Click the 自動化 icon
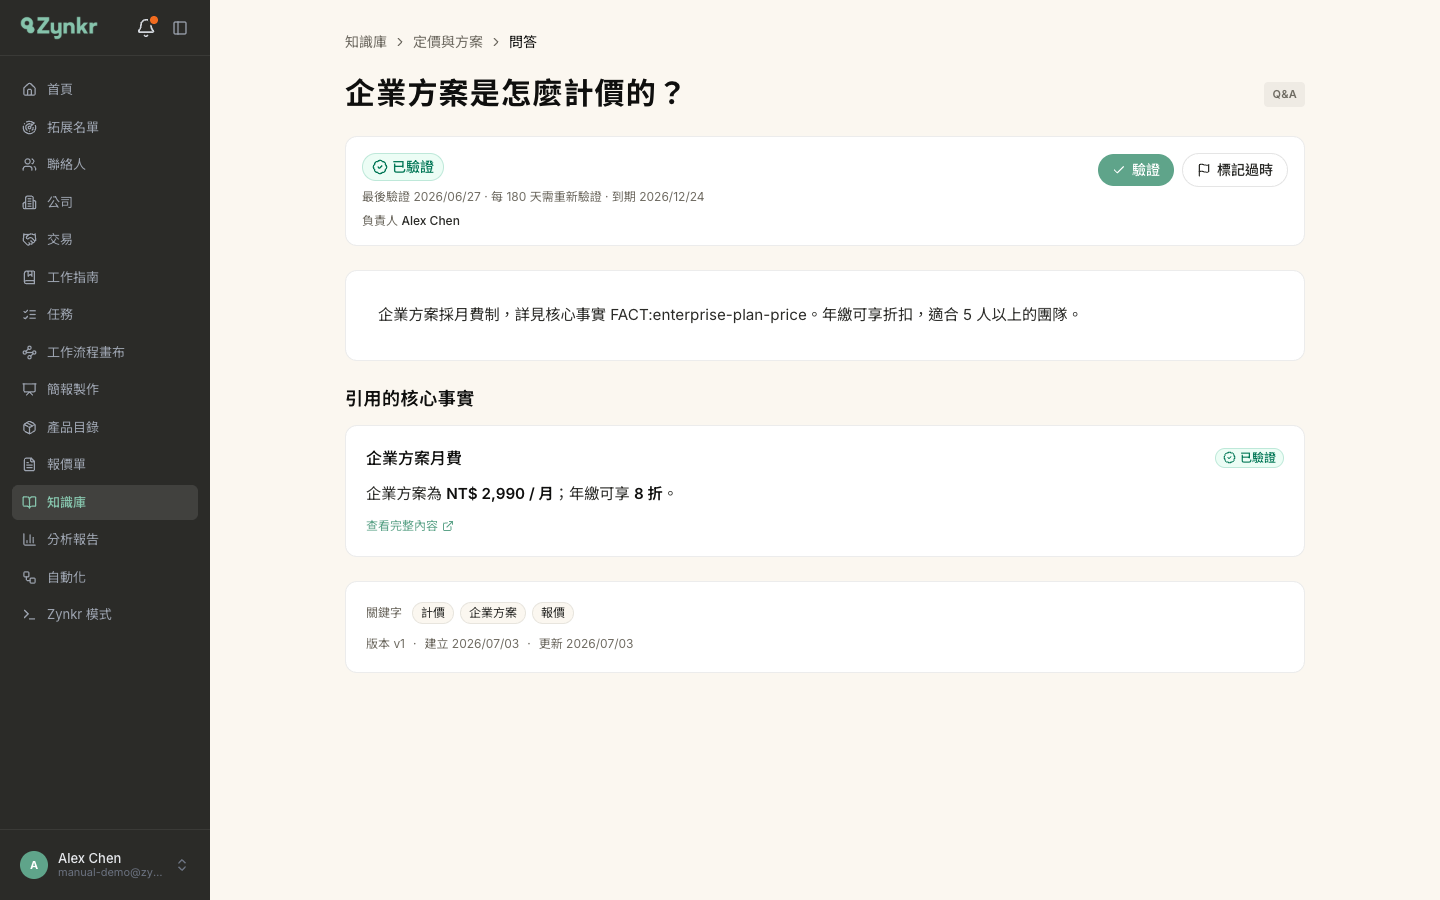The height and width of the screenshot is (900, 1440). point(30,577)
